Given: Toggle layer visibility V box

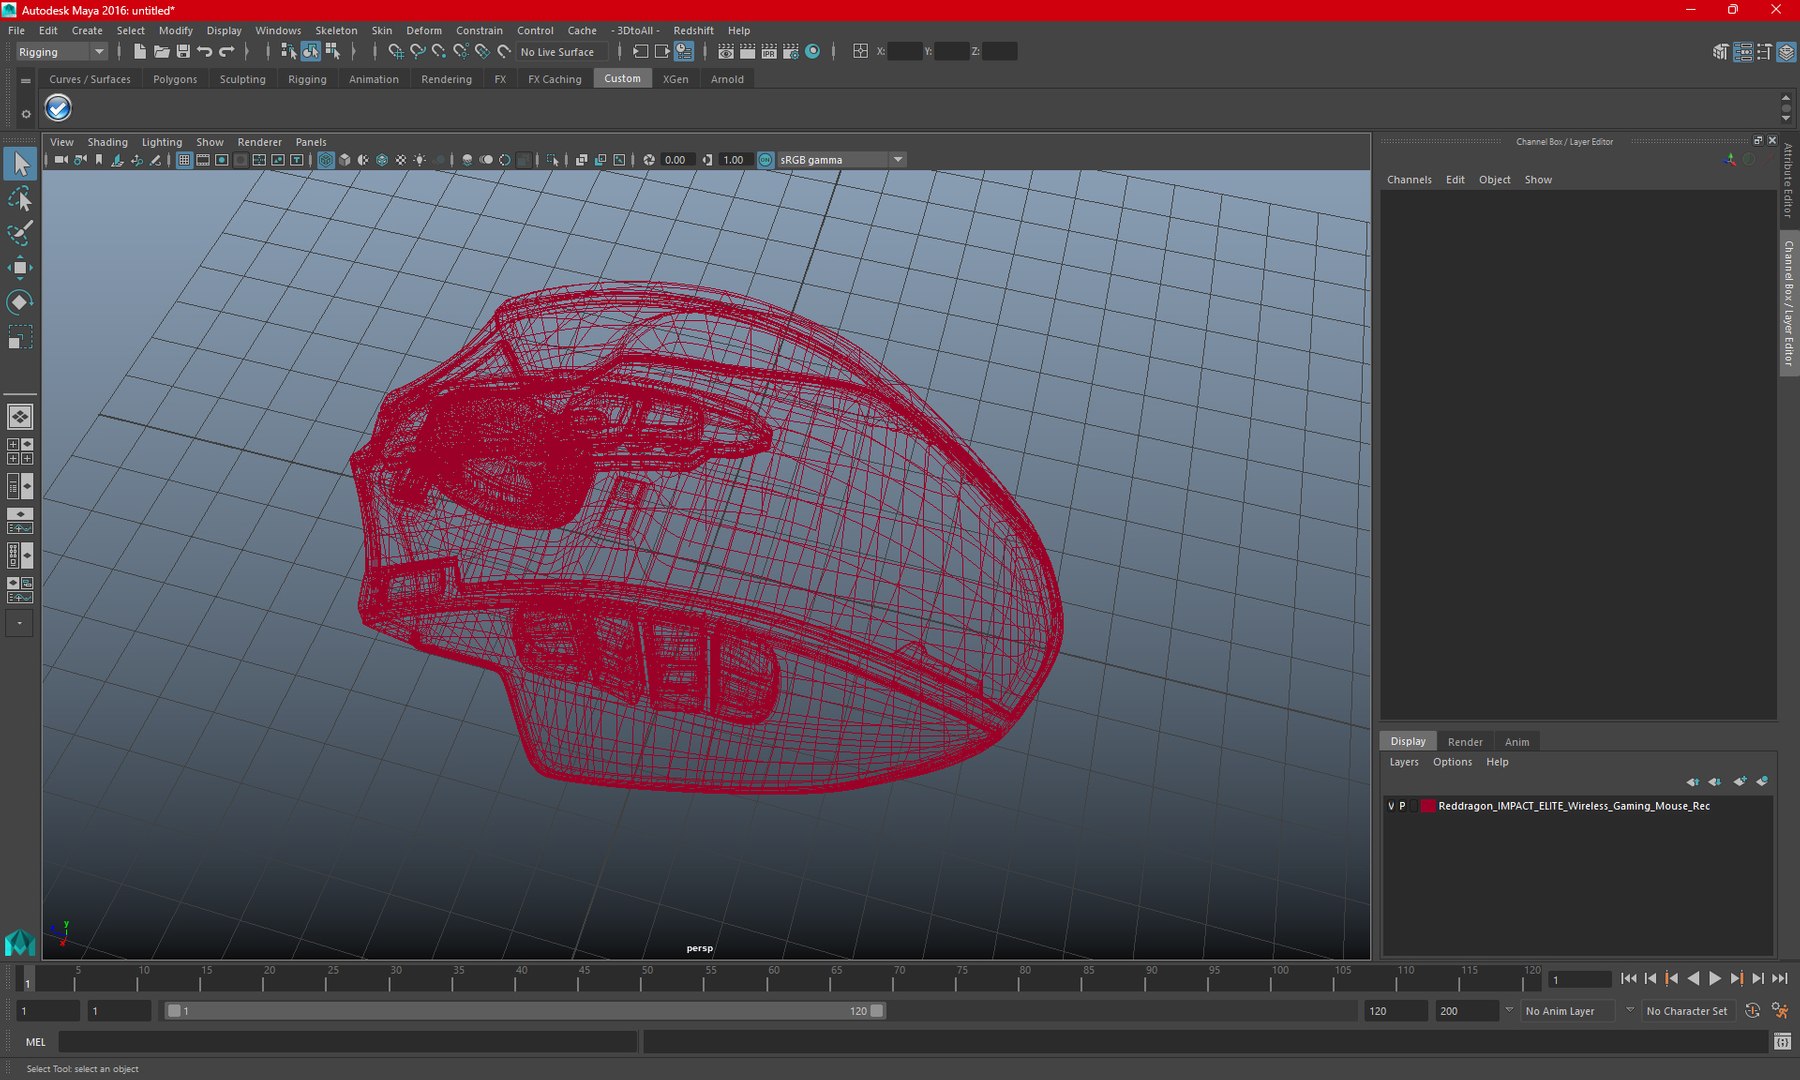Looking at the screenshot, I should tap(1391, 806).
